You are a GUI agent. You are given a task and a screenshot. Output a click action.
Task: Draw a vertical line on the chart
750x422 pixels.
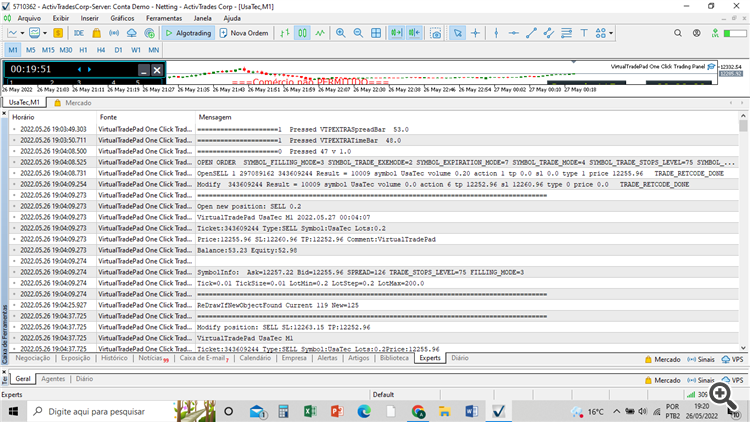pyautogui.click(x=496, y=33)
